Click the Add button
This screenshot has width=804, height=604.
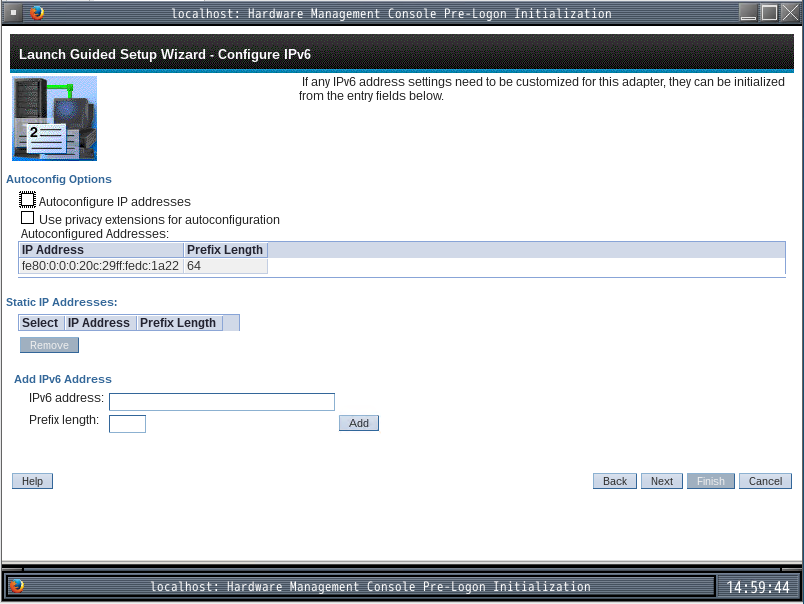pos(359,423)
